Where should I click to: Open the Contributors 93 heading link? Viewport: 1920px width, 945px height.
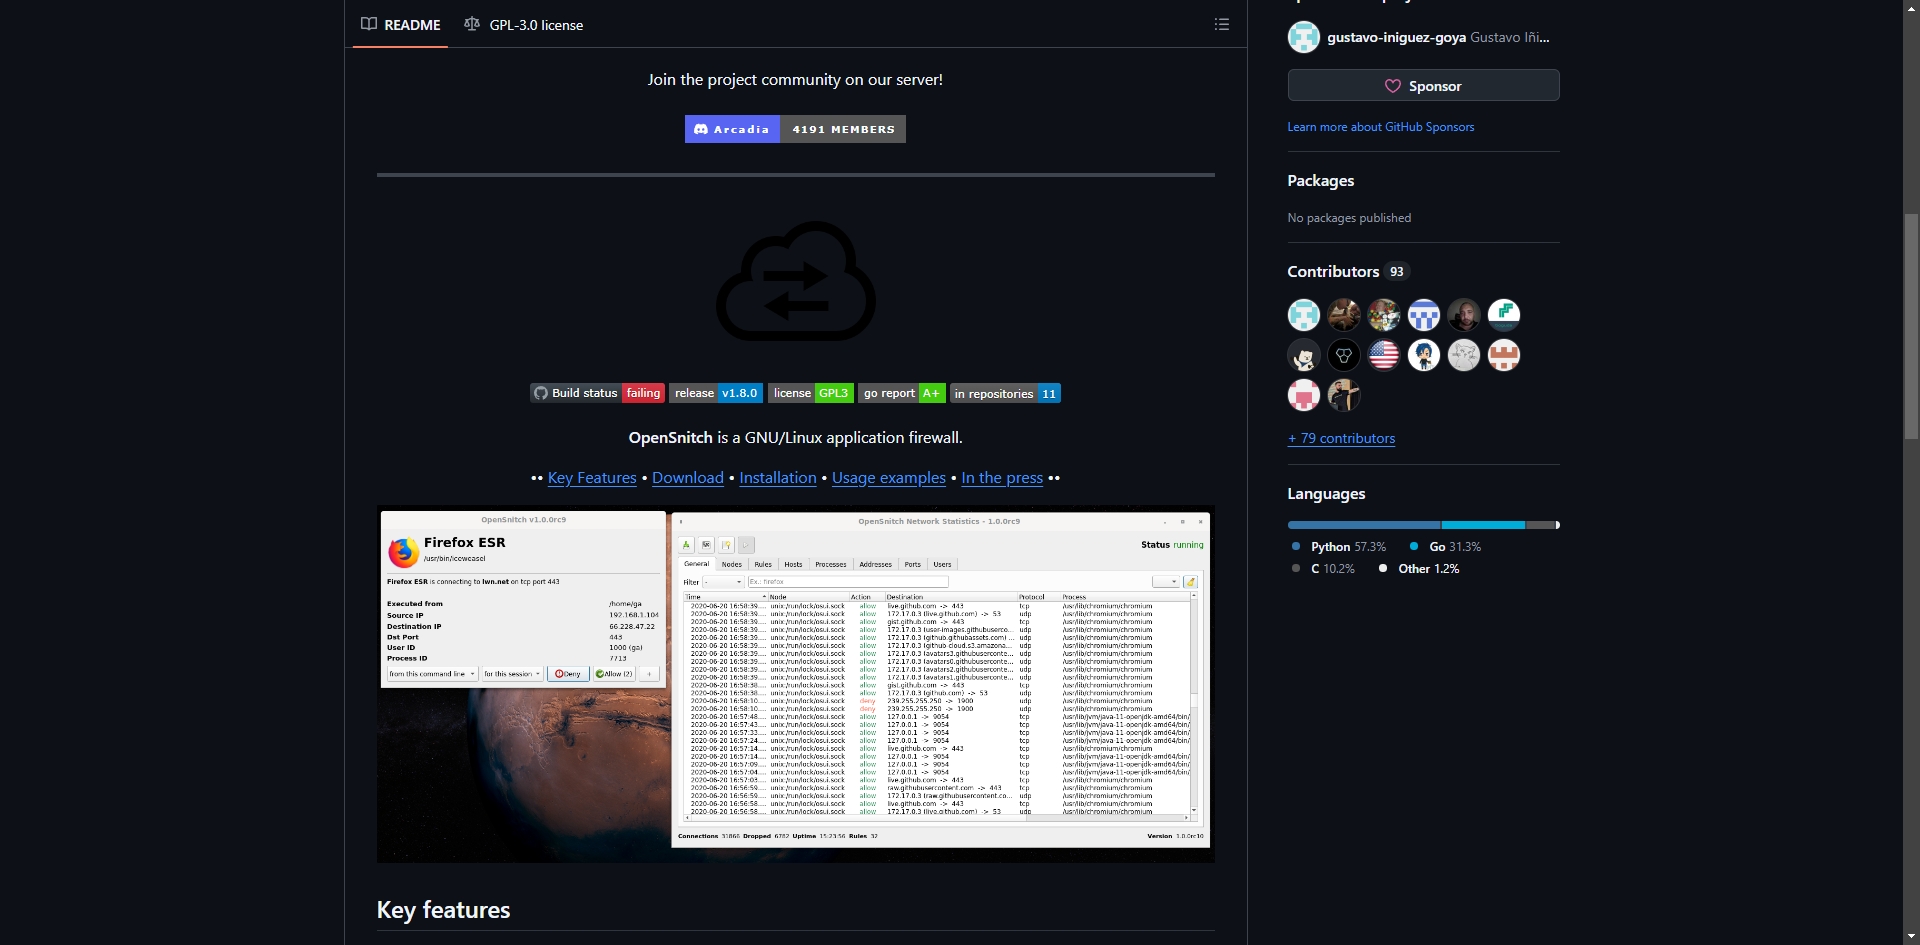pyautogui.click(x=1347, y=272)
